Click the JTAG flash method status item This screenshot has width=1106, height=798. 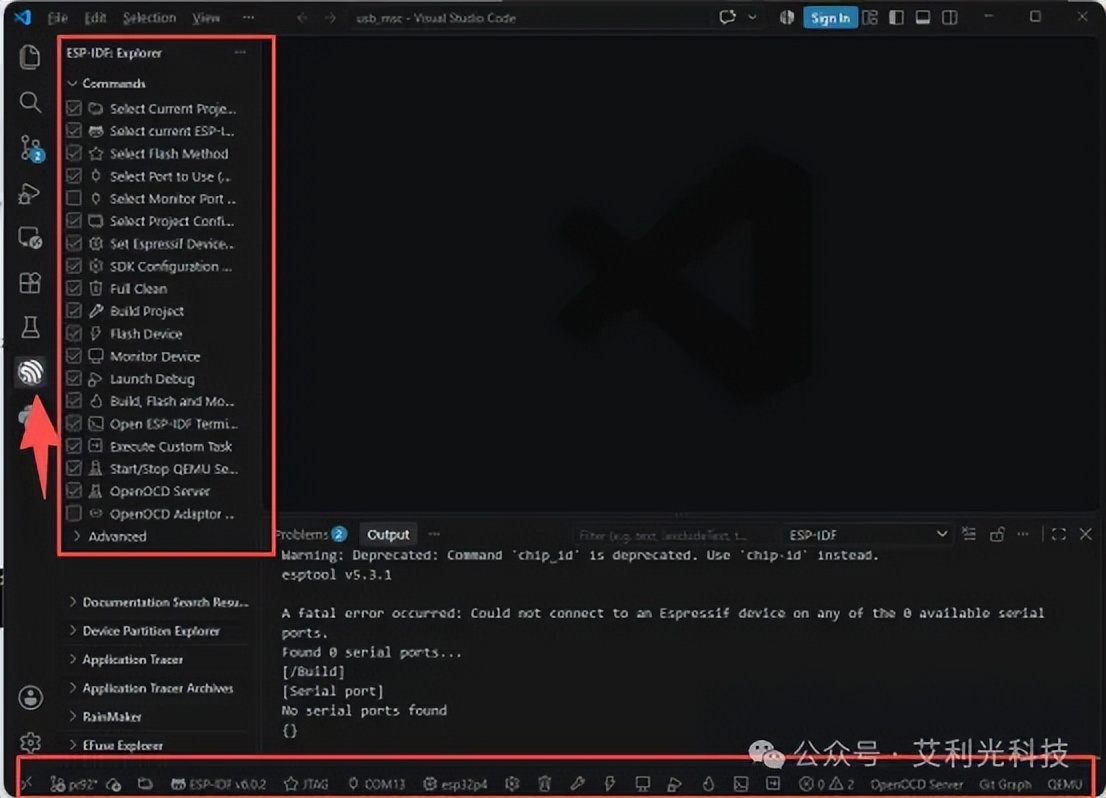[306, 783]
